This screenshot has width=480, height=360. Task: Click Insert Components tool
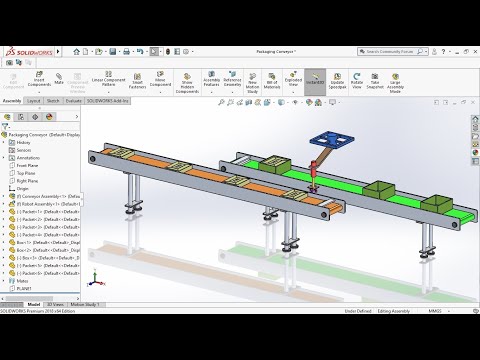point(39,79)
